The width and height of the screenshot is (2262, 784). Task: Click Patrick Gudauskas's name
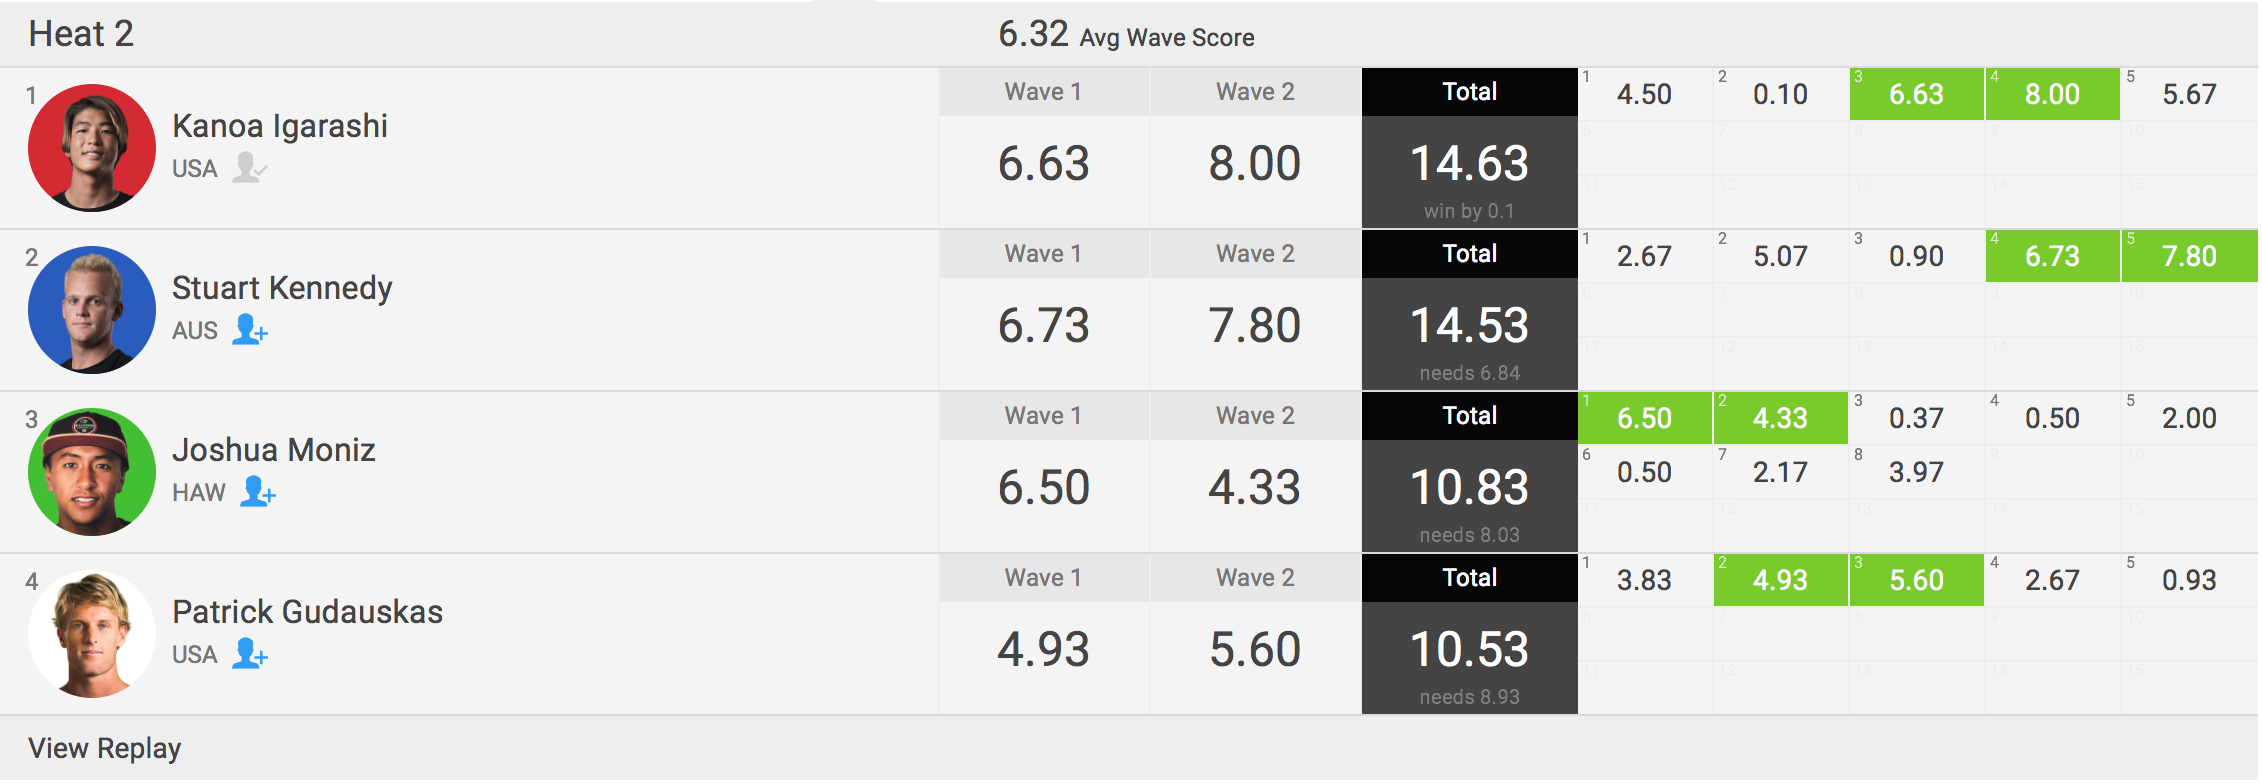pos(307,612)
